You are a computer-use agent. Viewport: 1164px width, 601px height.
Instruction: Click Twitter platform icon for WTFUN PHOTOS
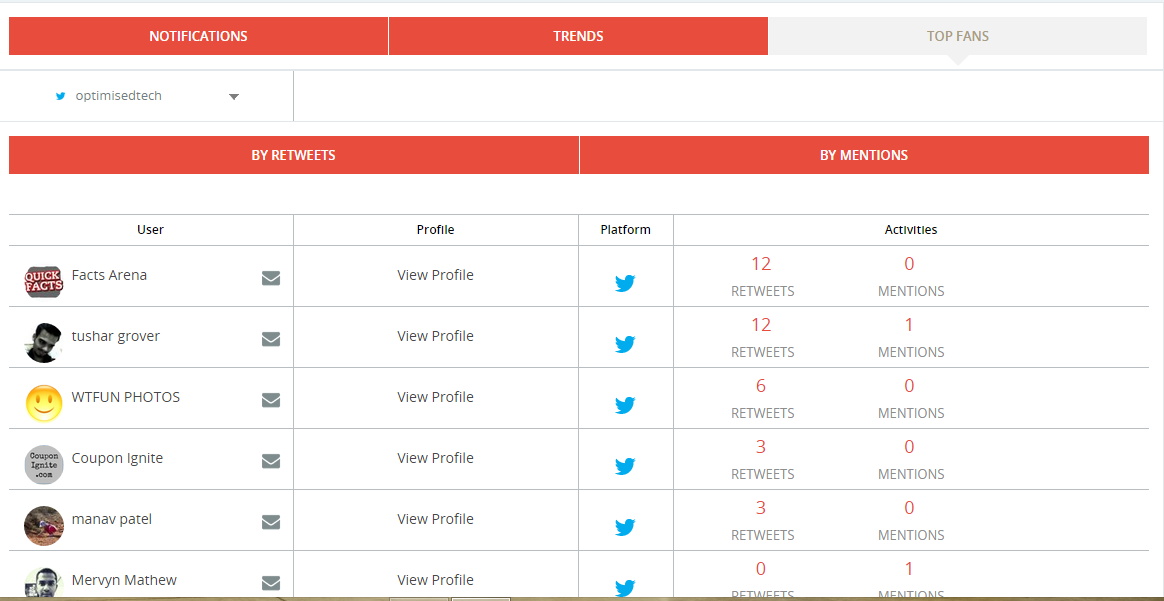(625, 404)
